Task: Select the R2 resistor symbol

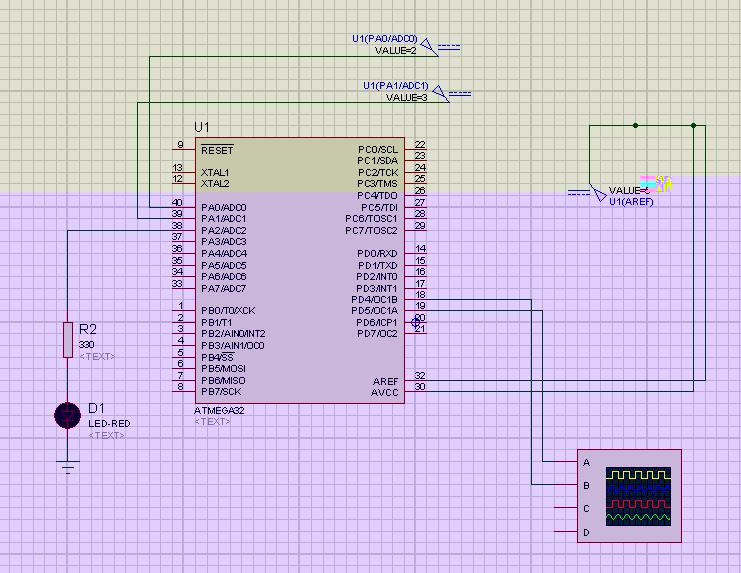Action: 68,340
